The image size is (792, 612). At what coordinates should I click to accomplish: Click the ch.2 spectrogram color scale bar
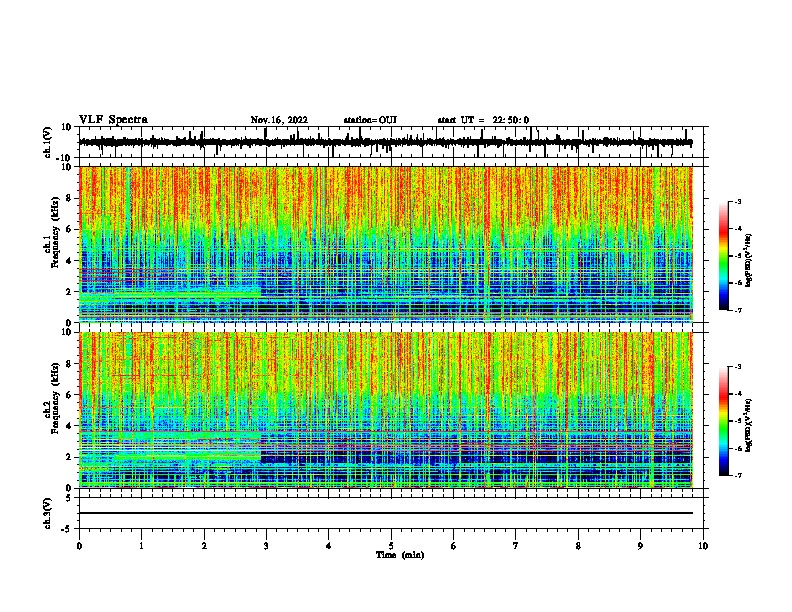tap(723, 421)
